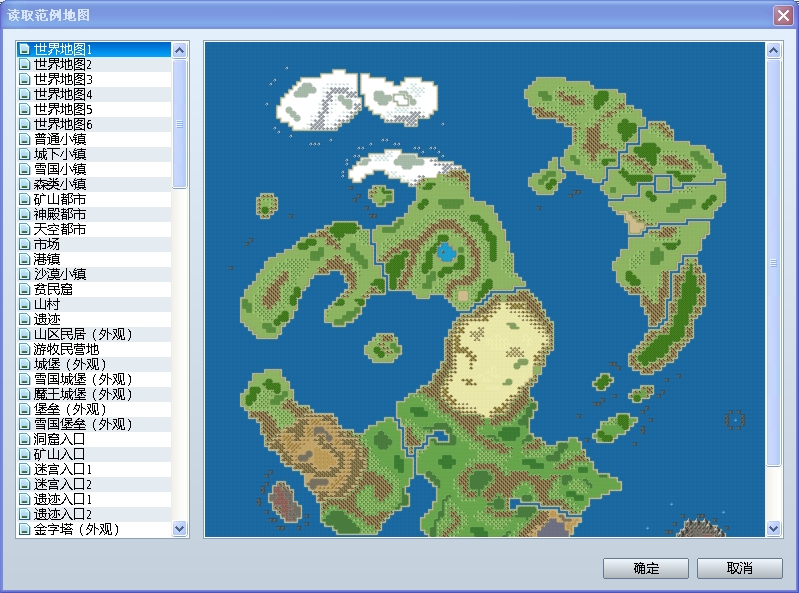This screenshot has height=593, width=799.
Task: Select 世界地图3 in the map list
Action: 94,79
